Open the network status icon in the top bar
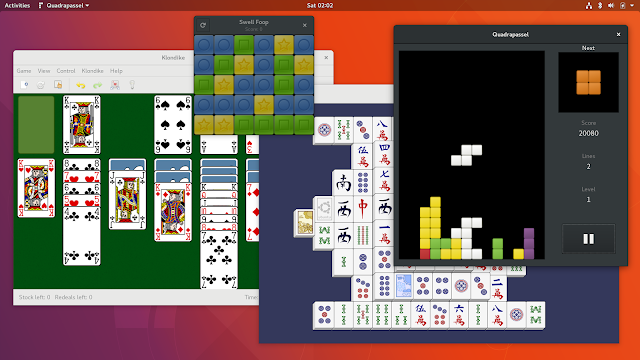This screenshot has height=360, width=640. [x=589, y=5]
